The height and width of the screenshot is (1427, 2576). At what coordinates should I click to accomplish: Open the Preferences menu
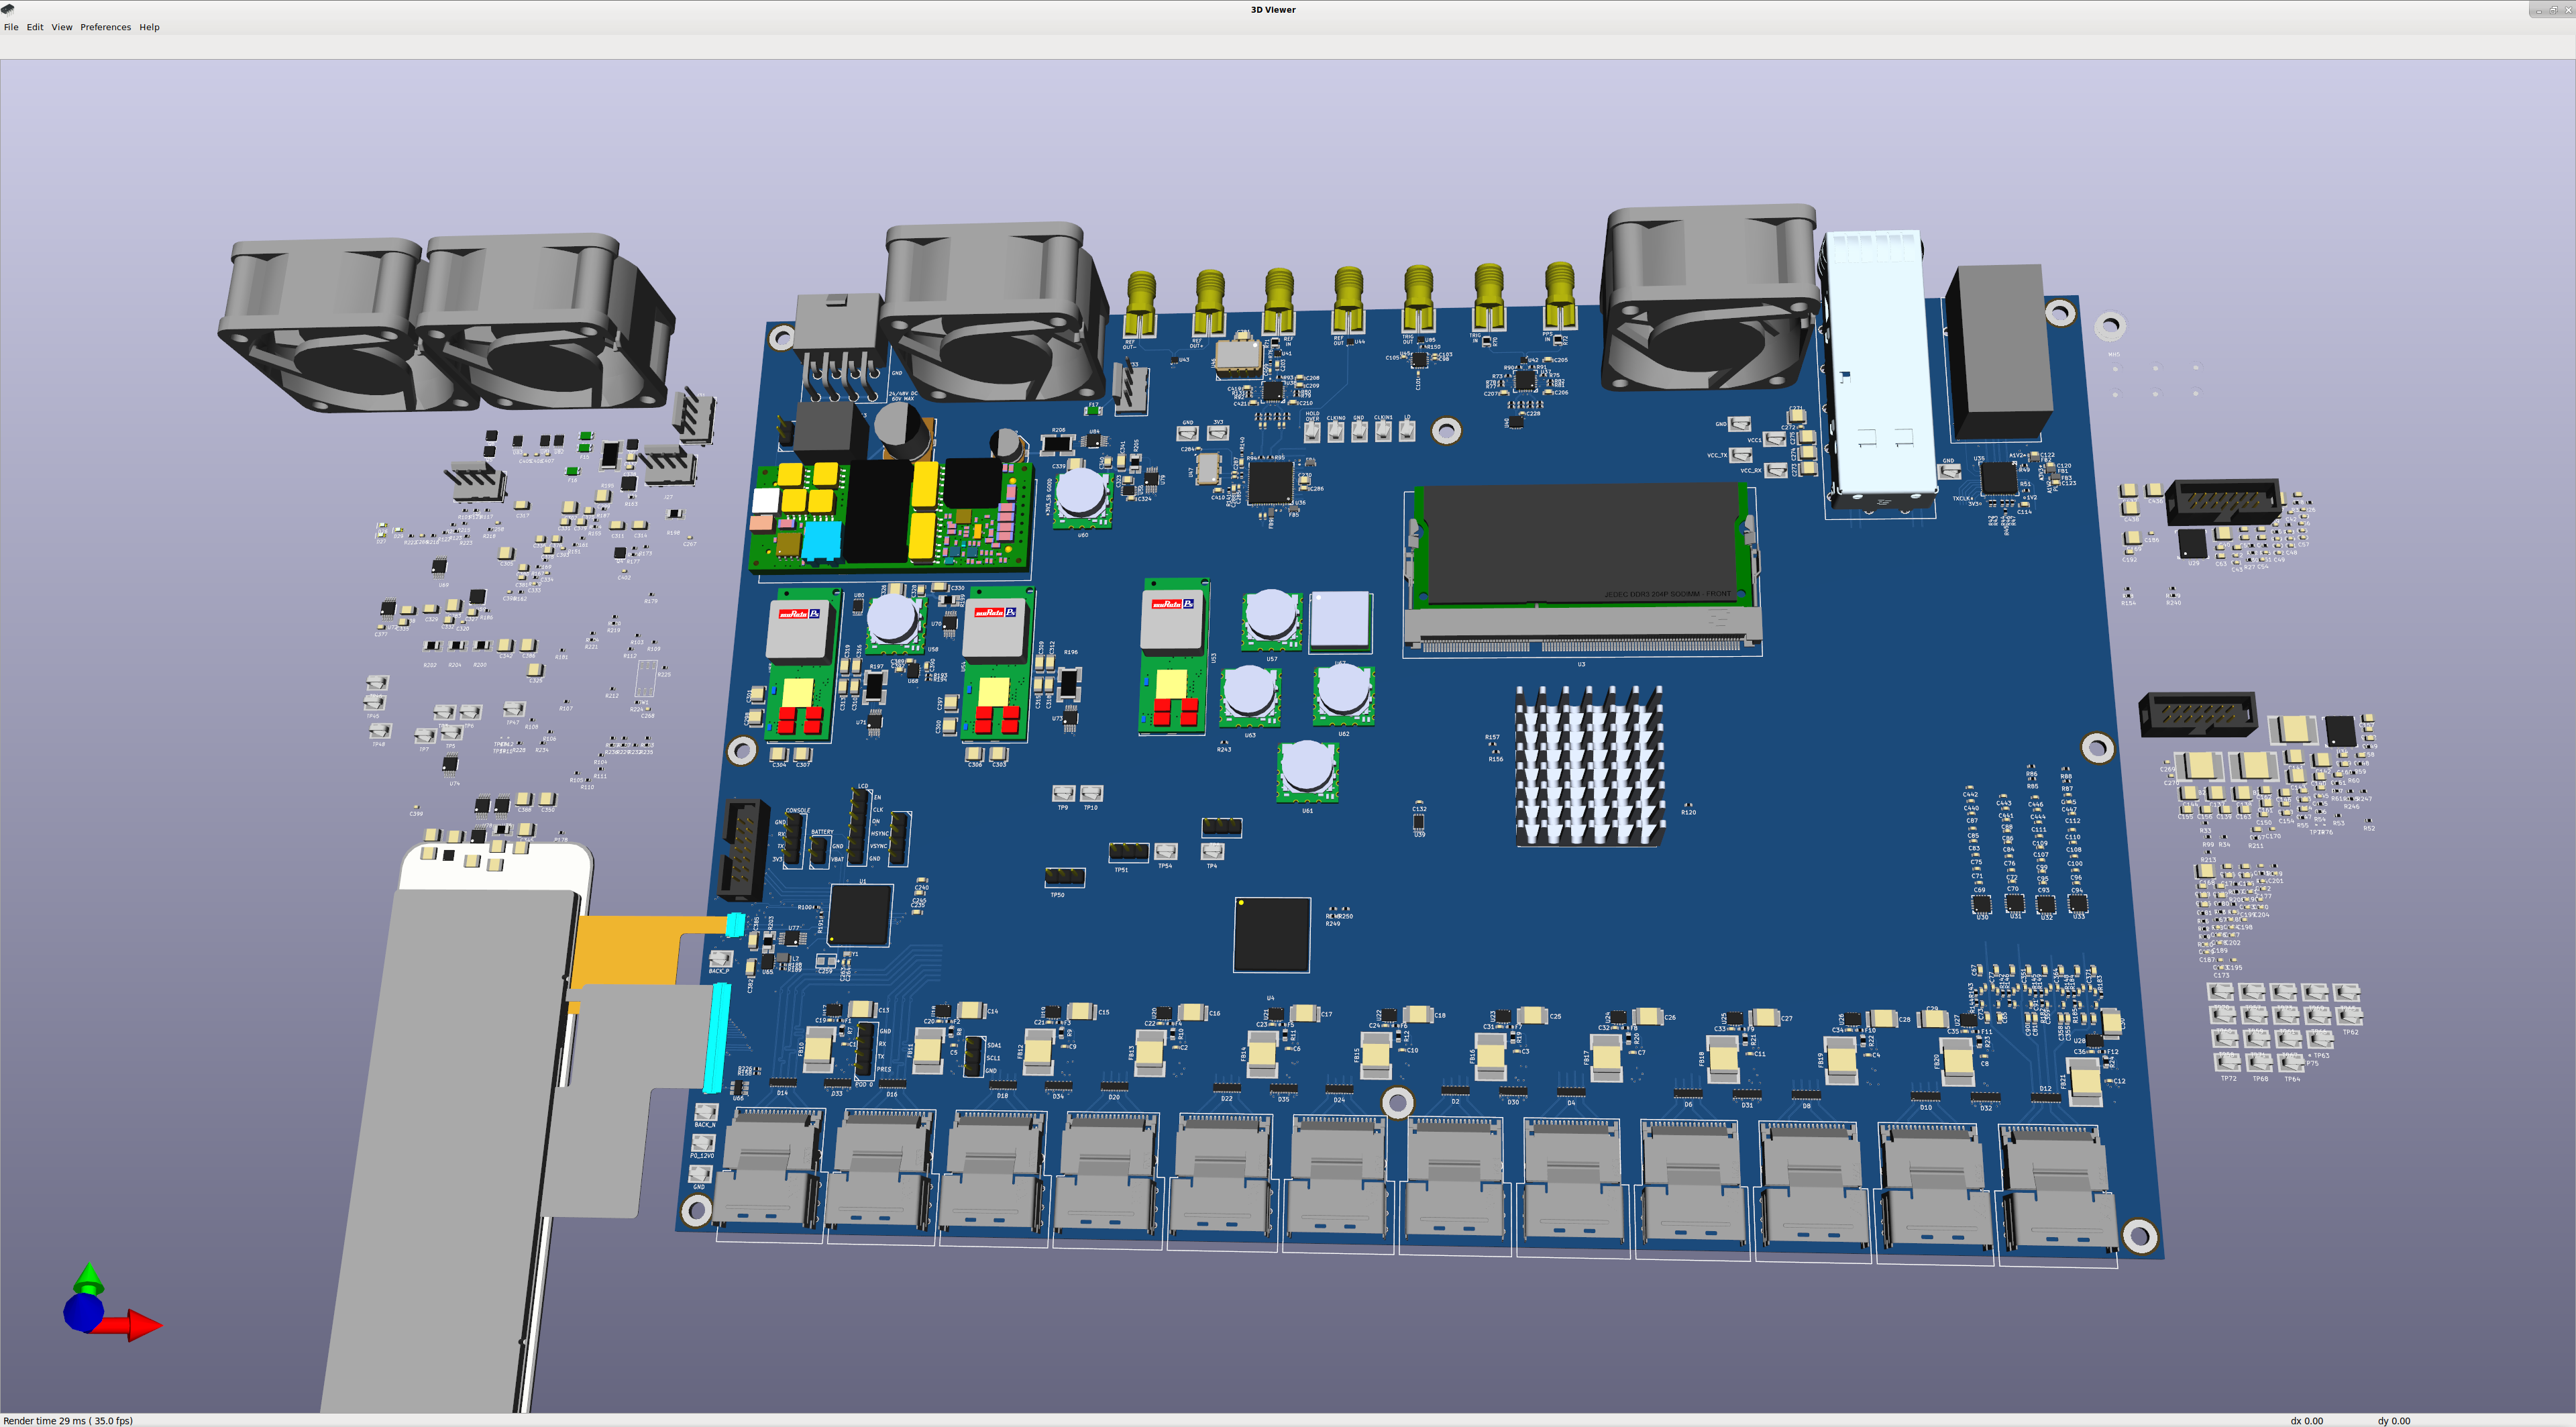(x=106, y=27)
